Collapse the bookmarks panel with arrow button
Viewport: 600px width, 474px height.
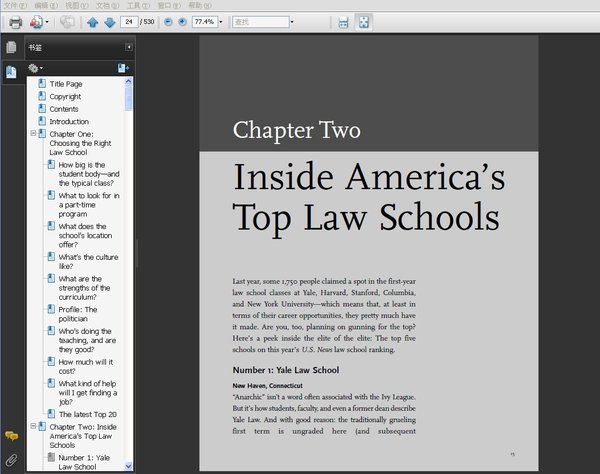click(x=129, y=47)
